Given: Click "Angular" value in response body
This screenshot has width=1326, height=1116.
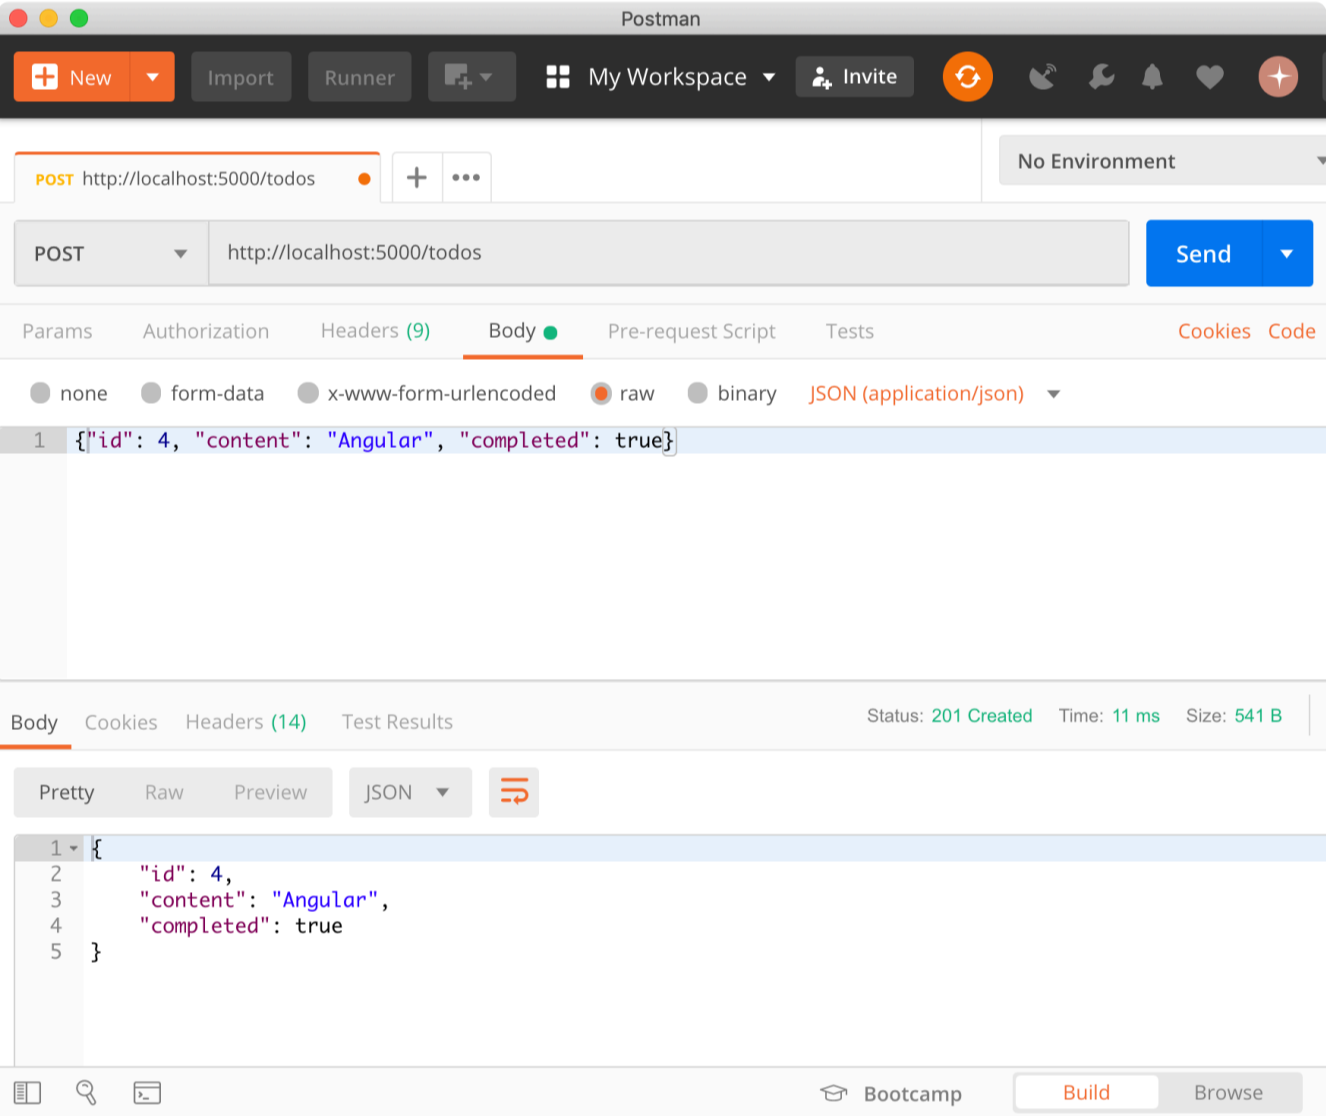Looking at the screenshot, I should [x=325, y=900].
